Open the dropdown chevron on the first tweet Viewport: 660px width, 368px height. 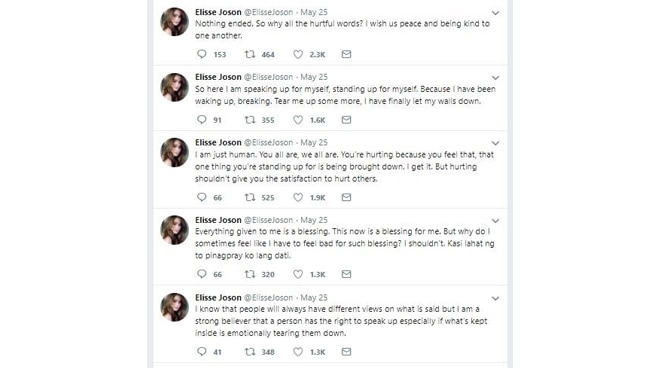point(495,13)
